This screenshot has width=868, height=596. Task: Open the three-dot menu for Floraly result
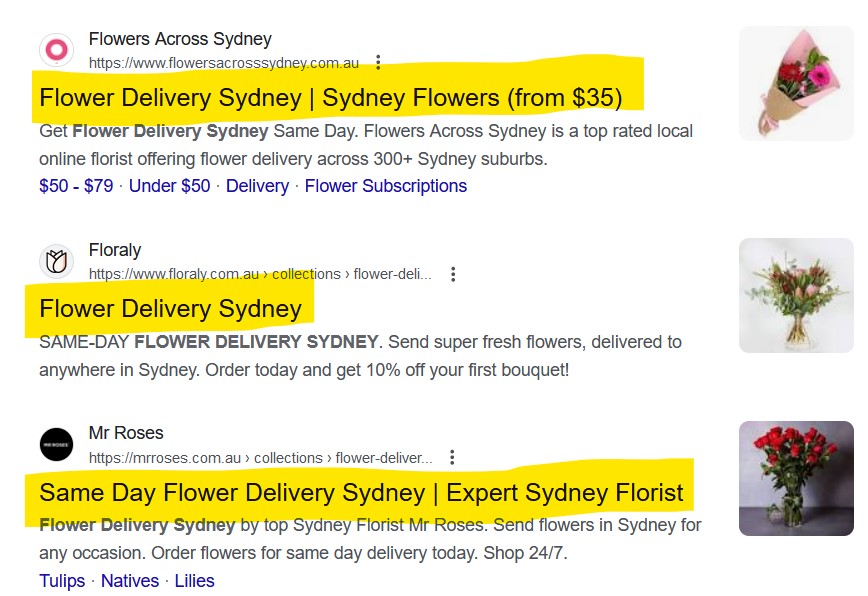point(455,274)
